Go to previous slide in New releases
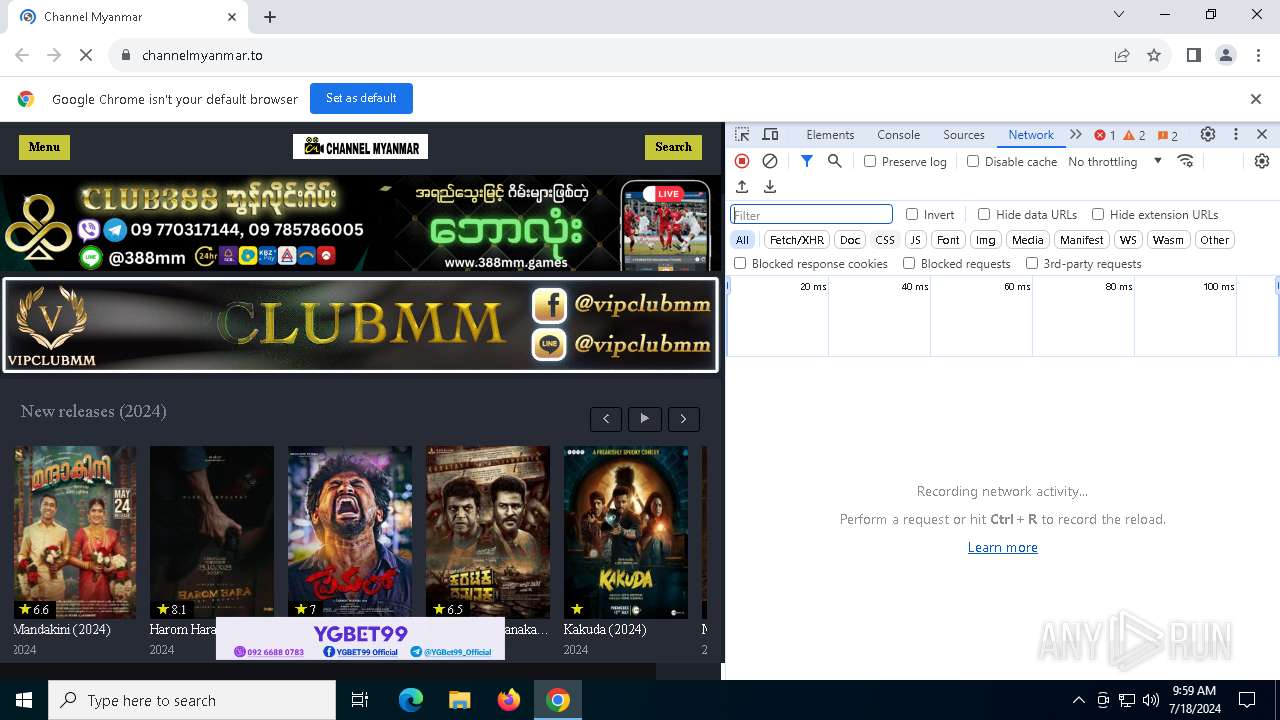This screenshot has height=720, width=1280. coord(606,419)
